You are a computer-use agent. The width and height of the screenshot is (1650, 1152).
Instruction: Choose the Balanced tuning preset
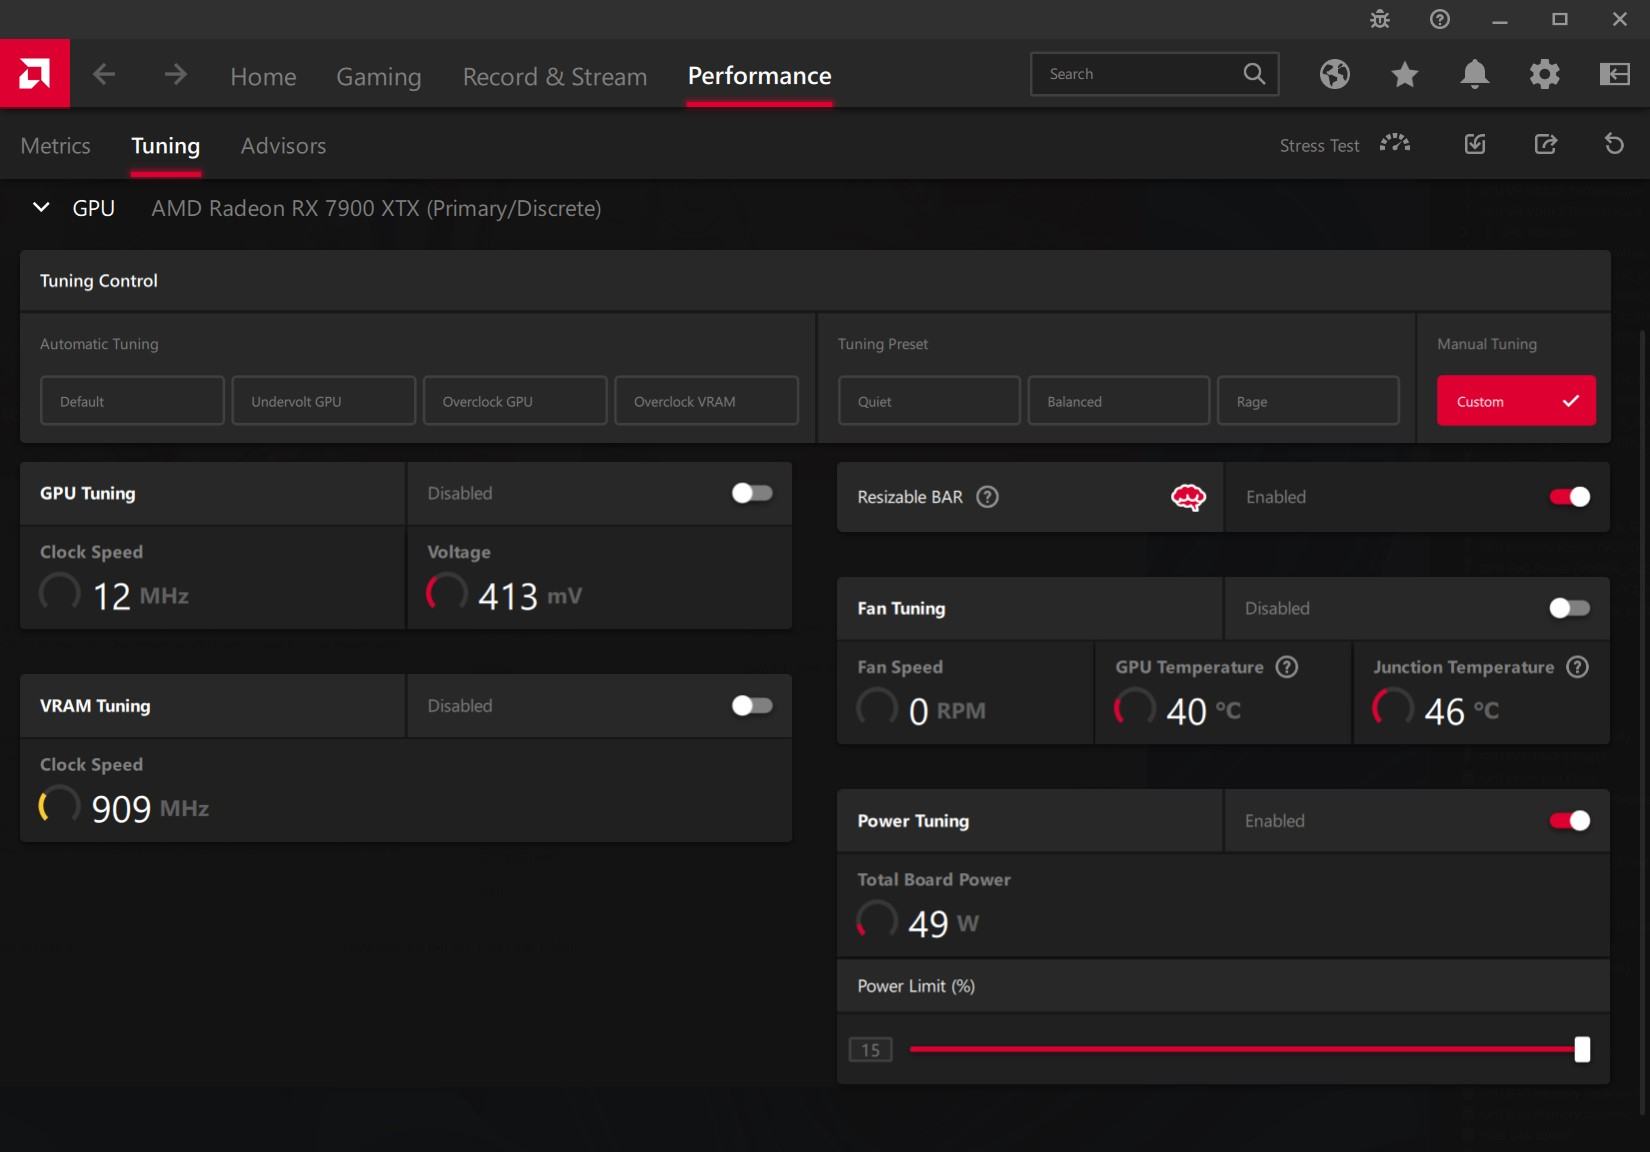click(x=1119, y=401)
